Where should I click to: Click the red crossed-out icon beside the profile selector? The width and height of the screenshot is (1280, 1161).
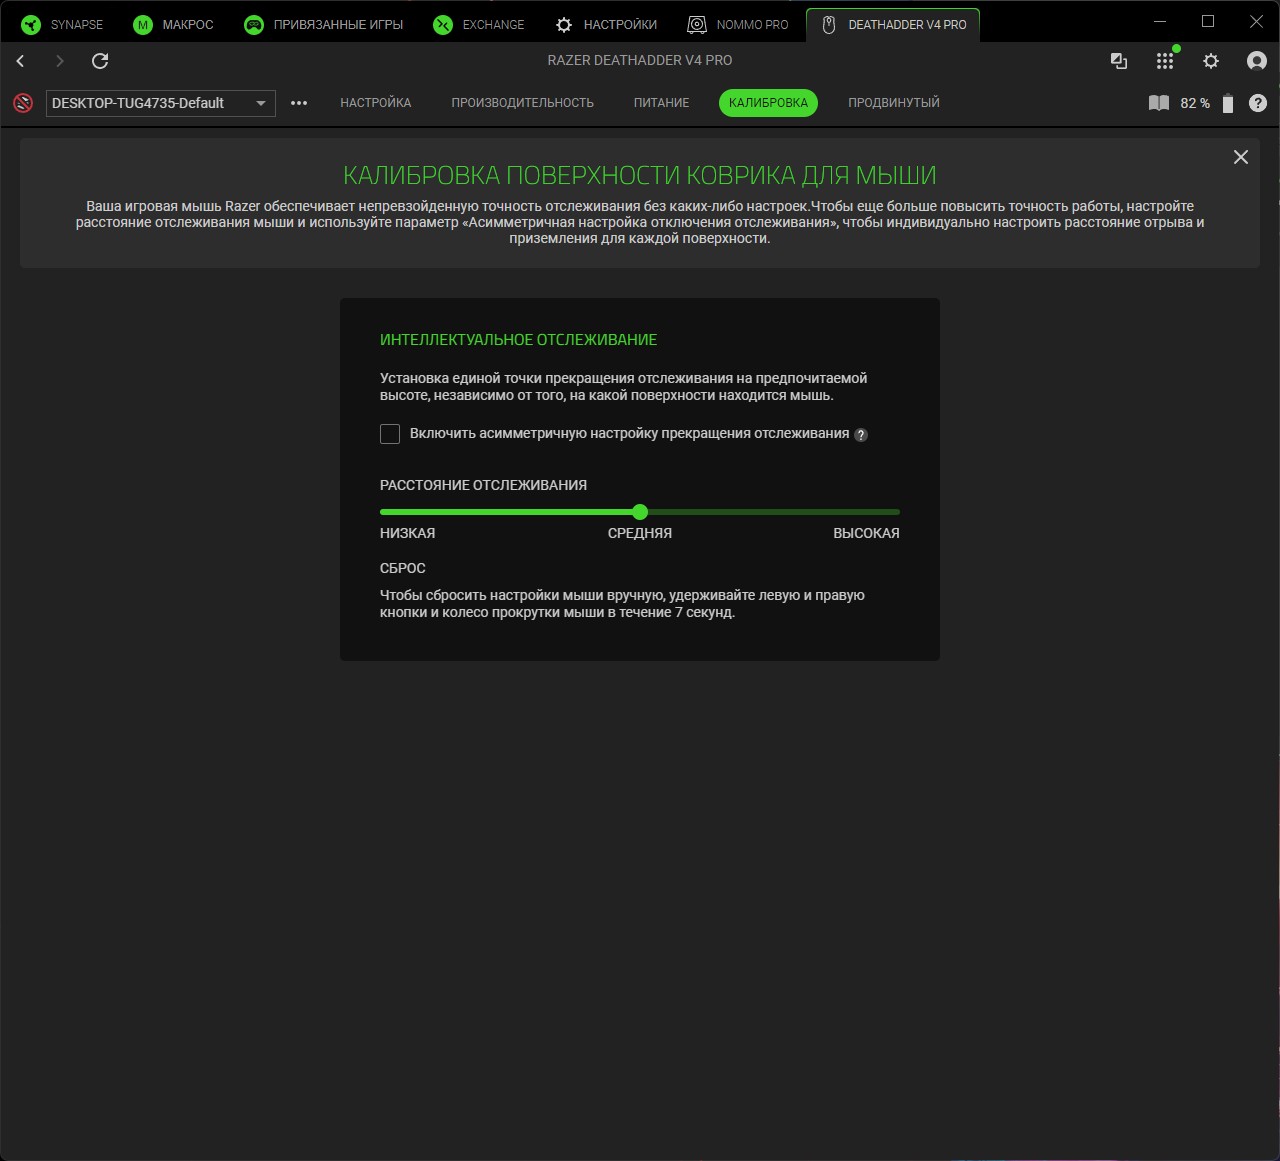click(x=23, y=103)
